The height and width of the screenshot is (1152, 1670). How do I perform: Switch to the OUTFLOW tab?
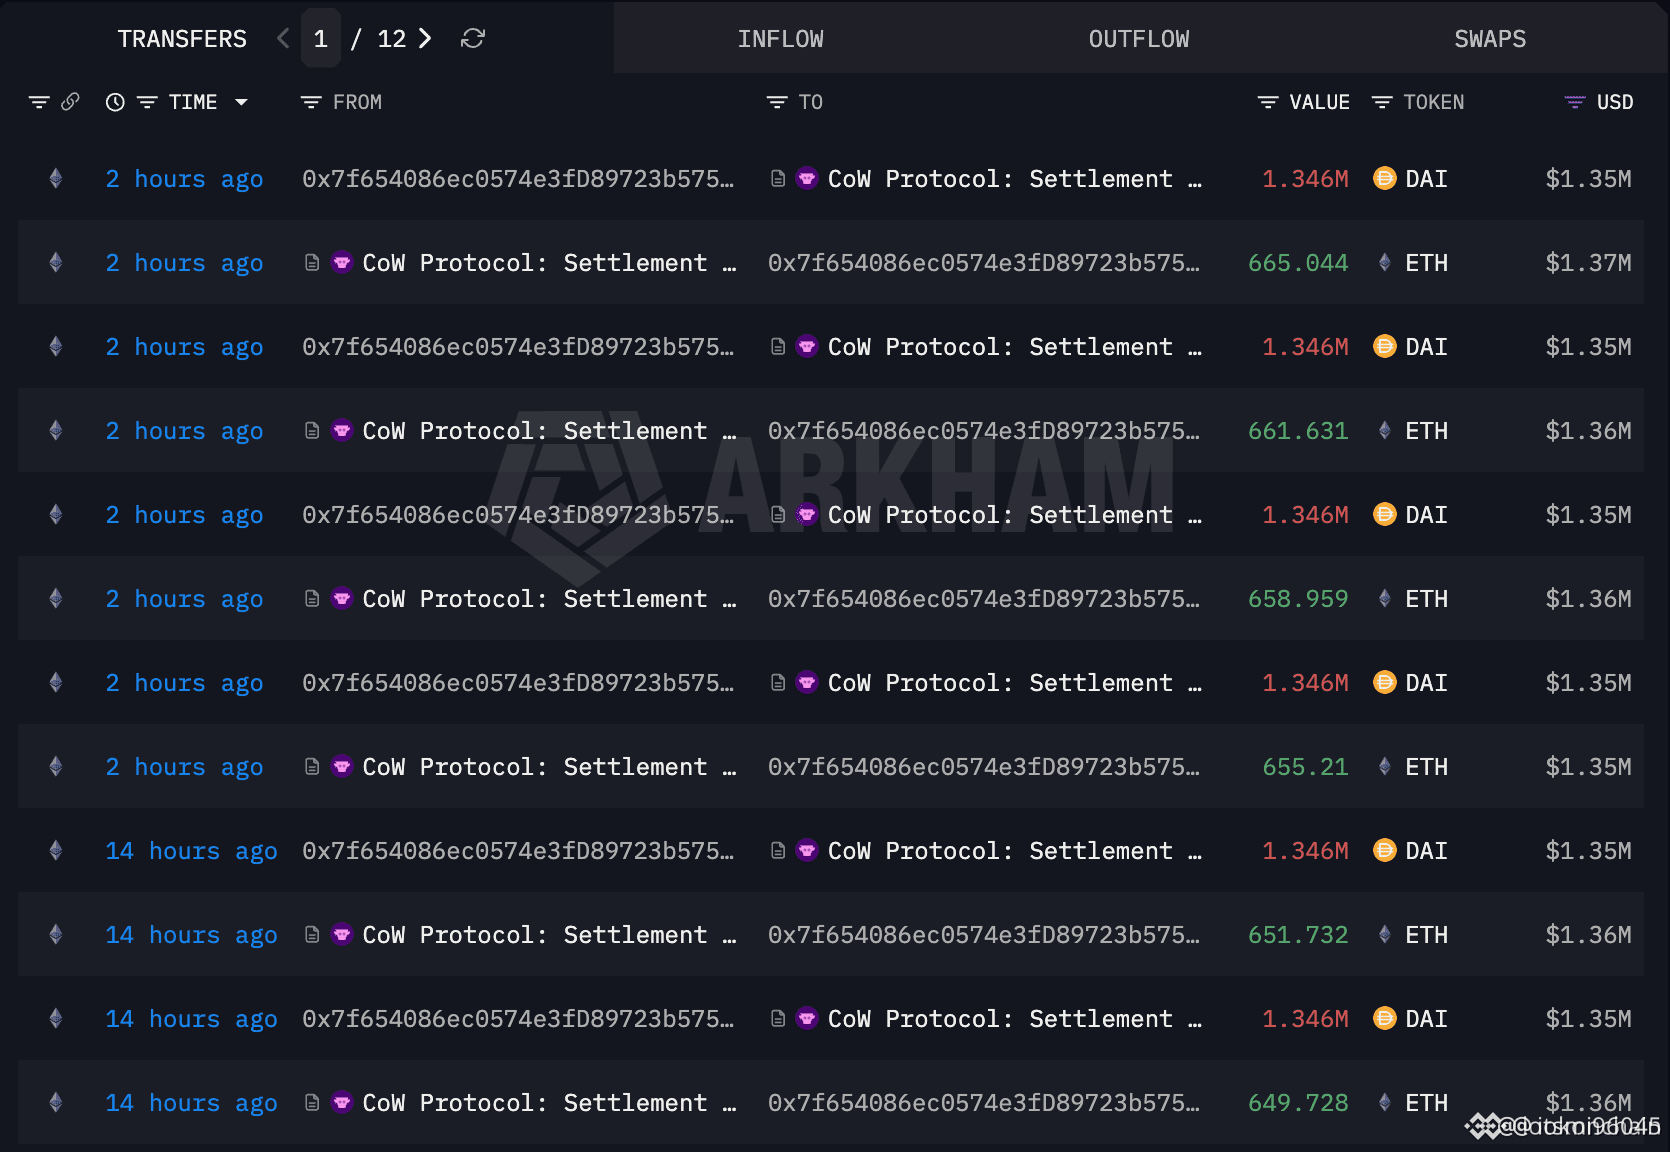tap(1139, 39)
